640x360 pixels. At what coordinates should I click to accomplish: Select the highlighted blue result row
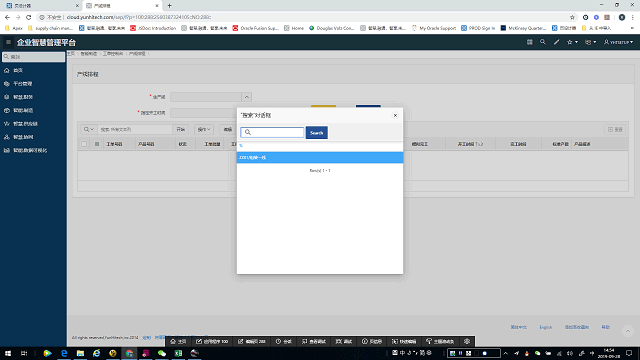pyautogui.click(x=320, y=158)
